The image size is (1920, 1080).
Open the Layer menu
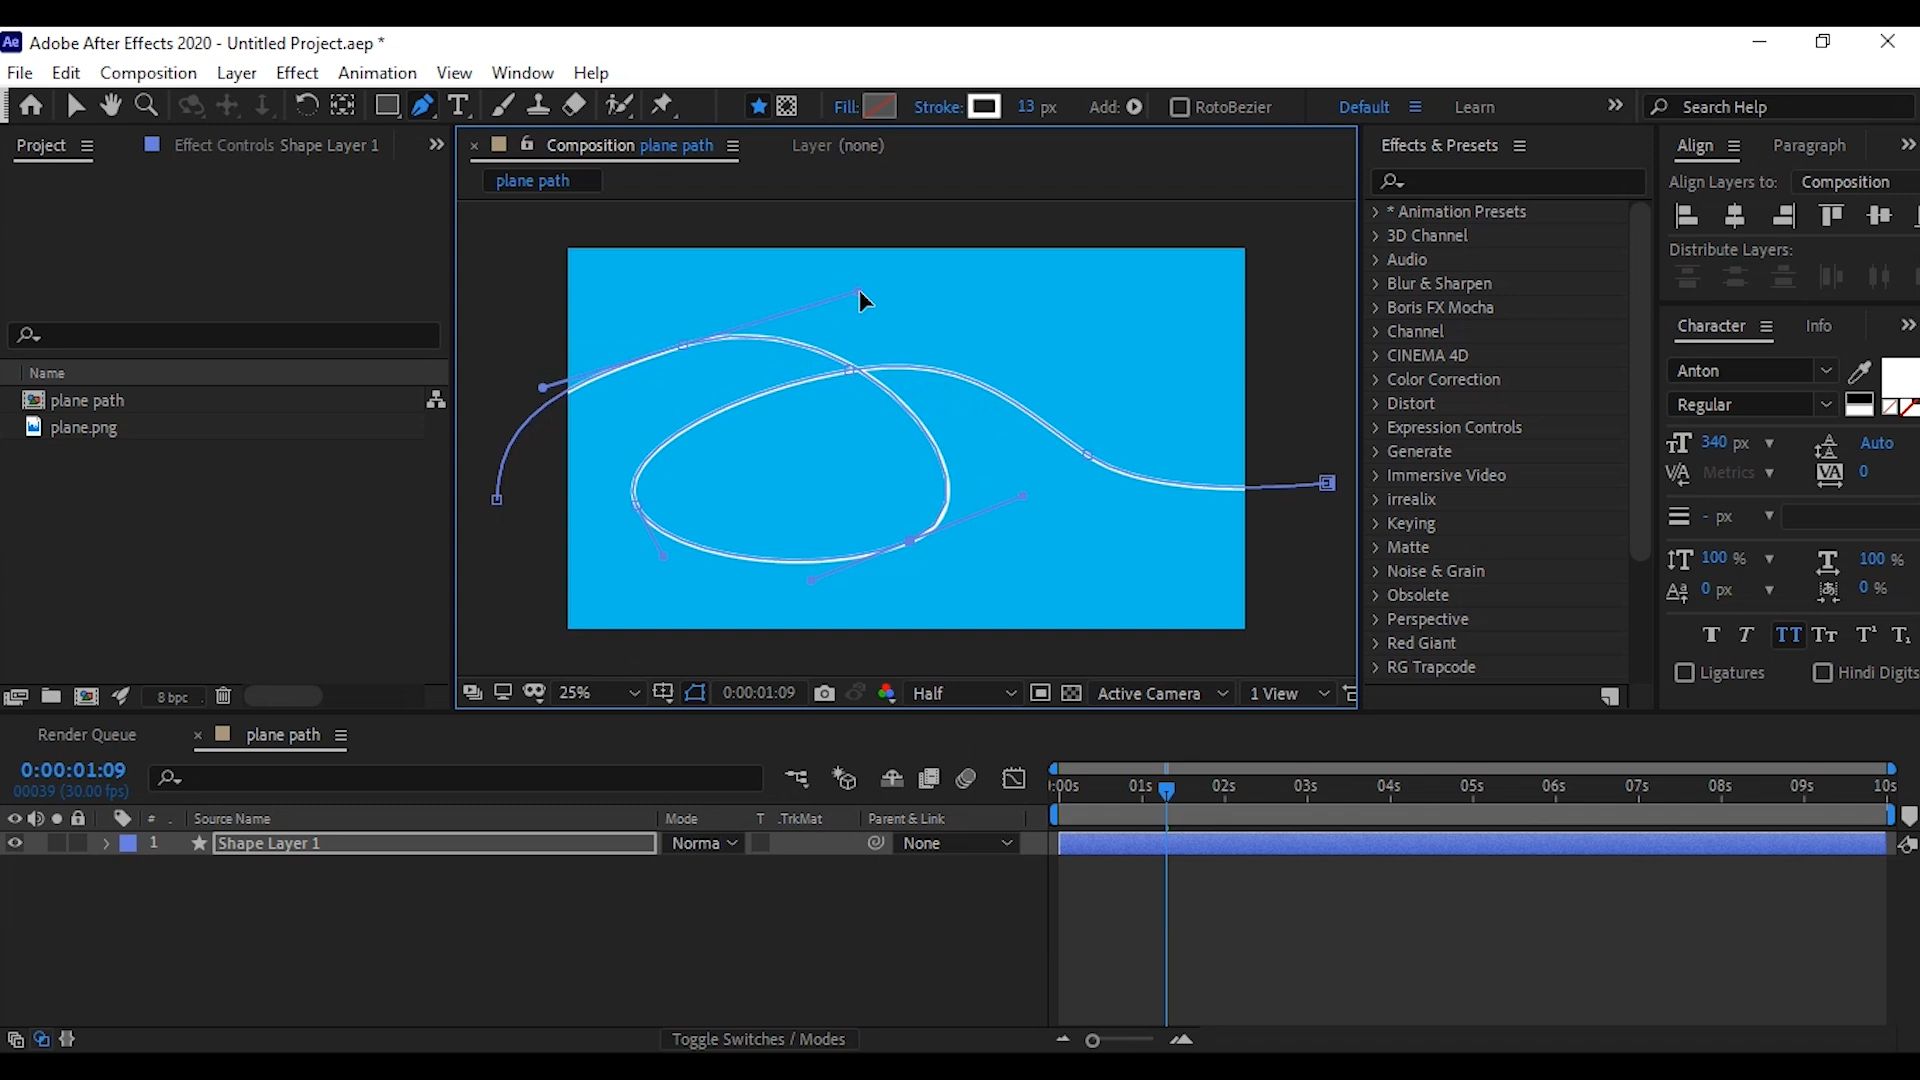pos(236,73)
